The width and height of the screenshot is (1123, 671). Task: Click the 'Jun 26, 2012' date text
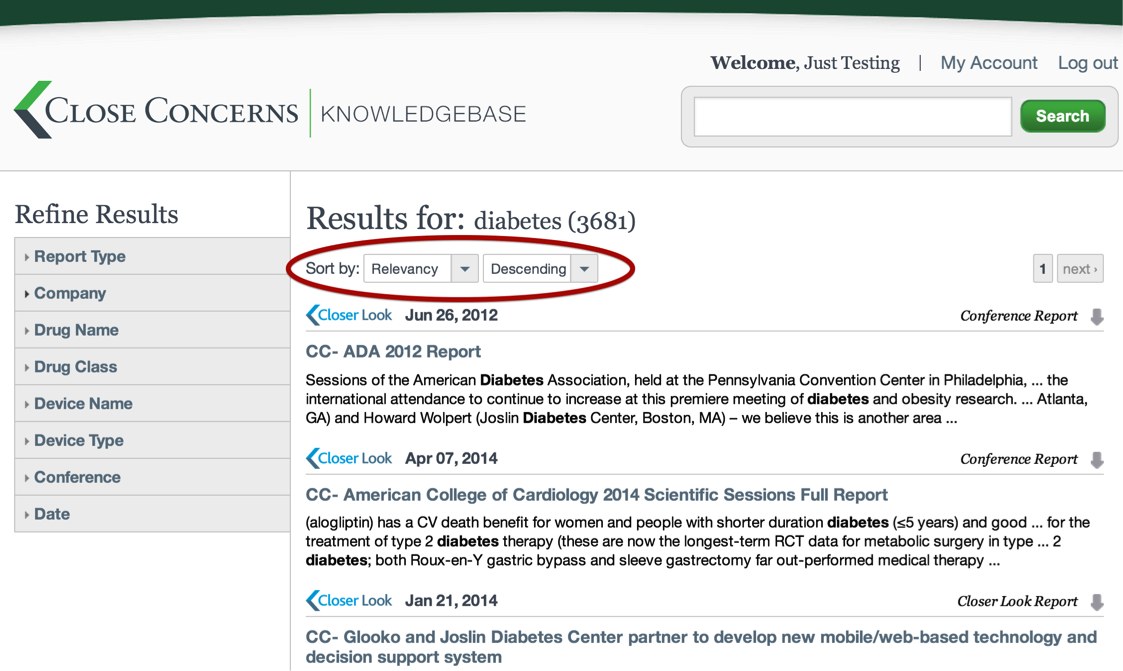click(451, 315)
